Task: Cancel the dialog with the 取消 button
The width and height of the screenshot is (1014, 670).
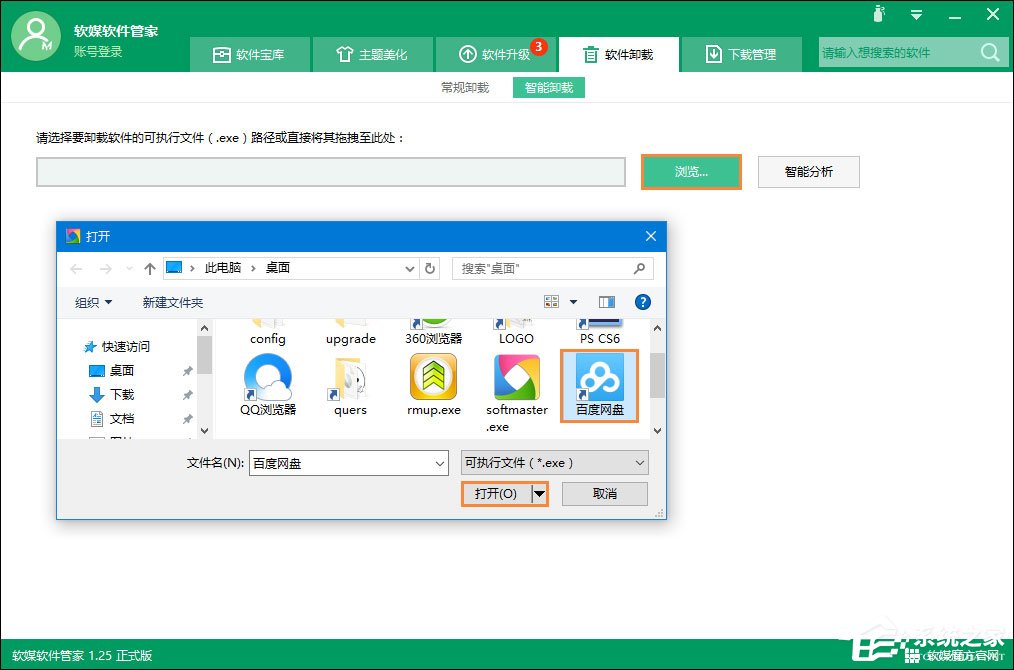Action: pos(604,493)
